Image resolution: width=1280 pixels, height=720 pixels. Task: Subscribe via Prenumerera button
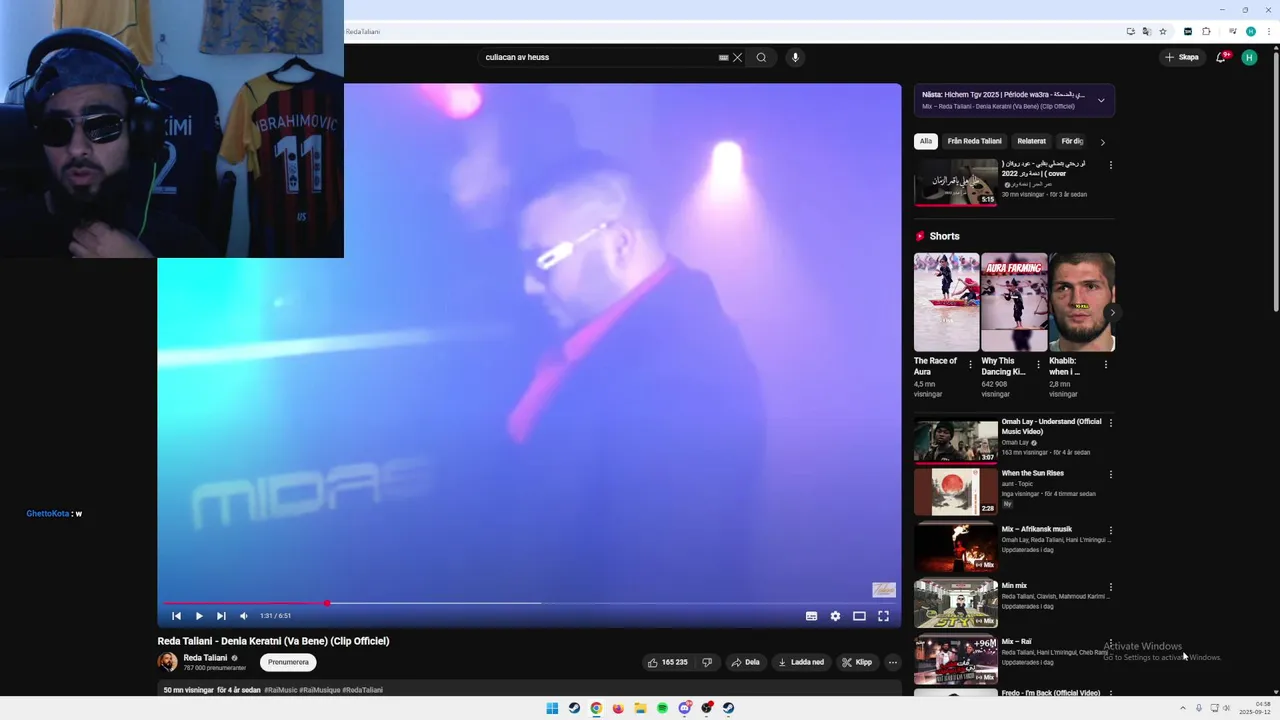(x=288, y=662)
